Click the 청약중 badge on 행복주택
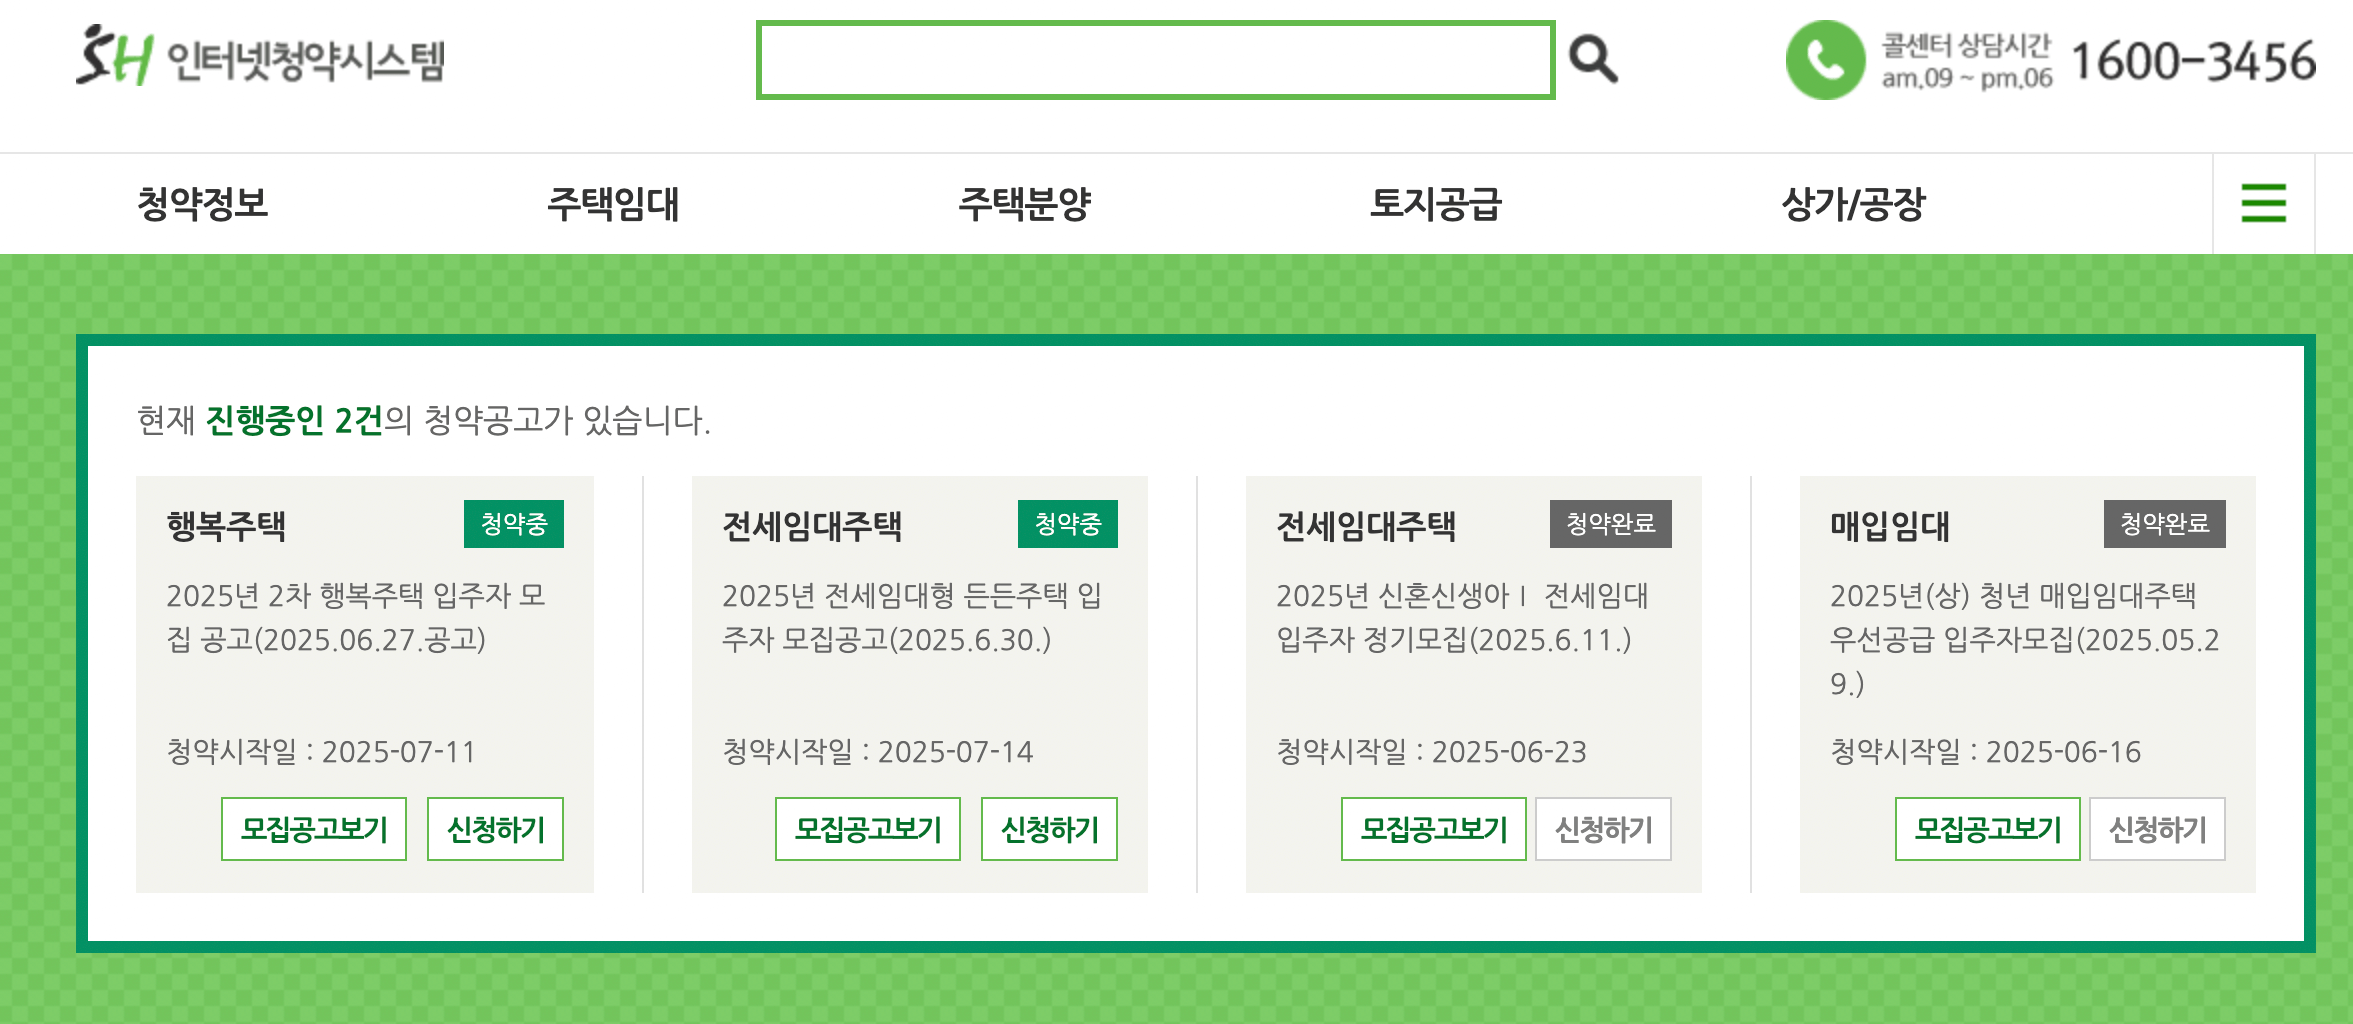 (514, 524)
